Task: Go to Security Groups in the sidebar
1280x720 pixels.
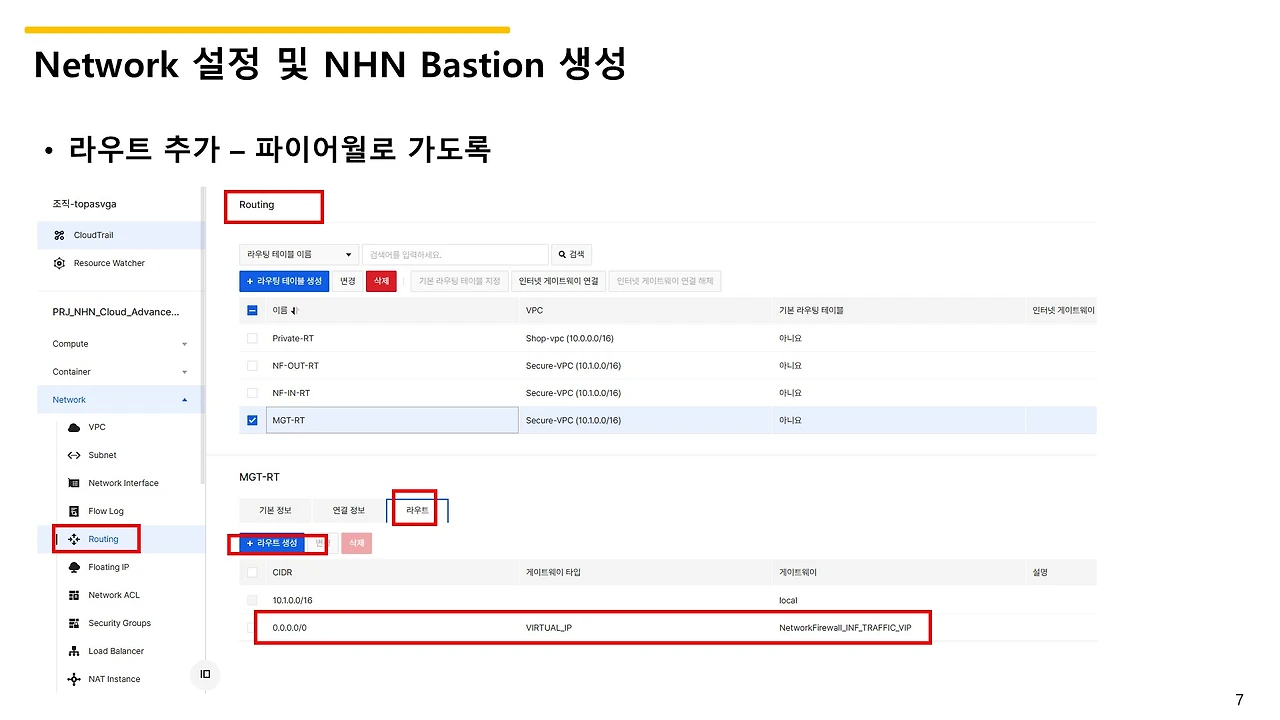Action: pyautogui.click(x=120, y=623)
